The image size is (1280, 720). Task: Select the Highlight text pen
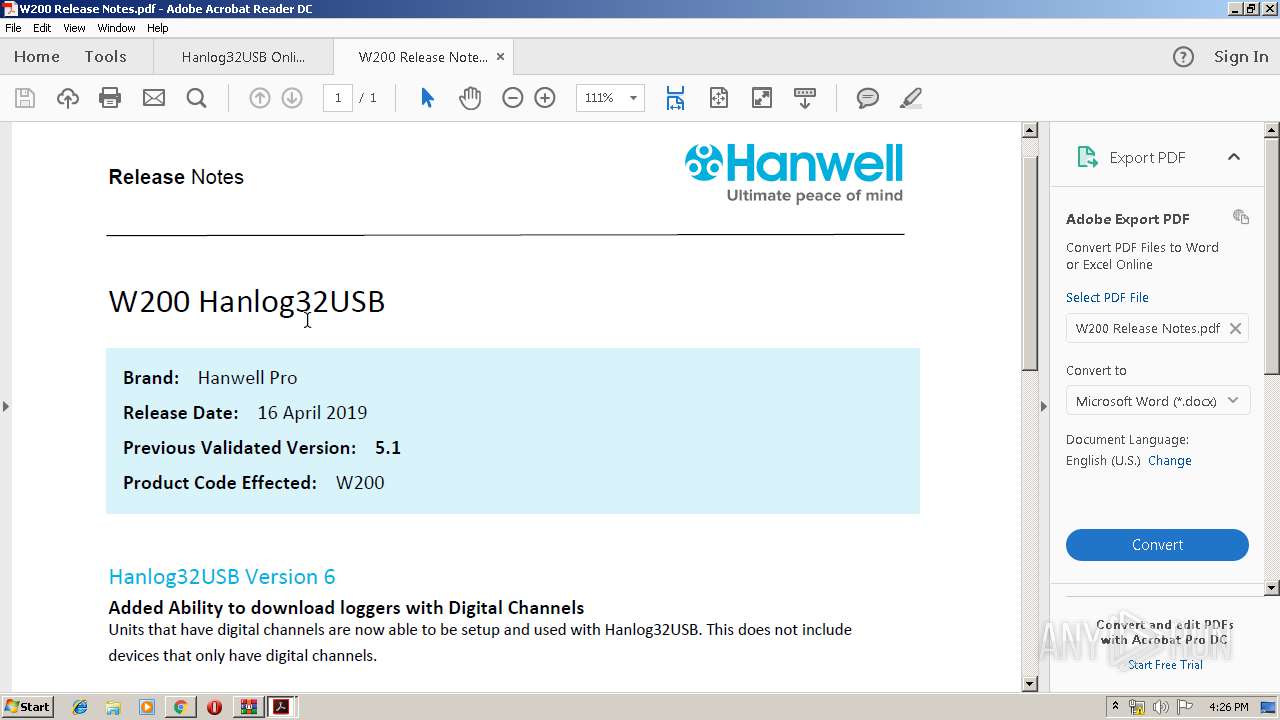tap(910, 98)
